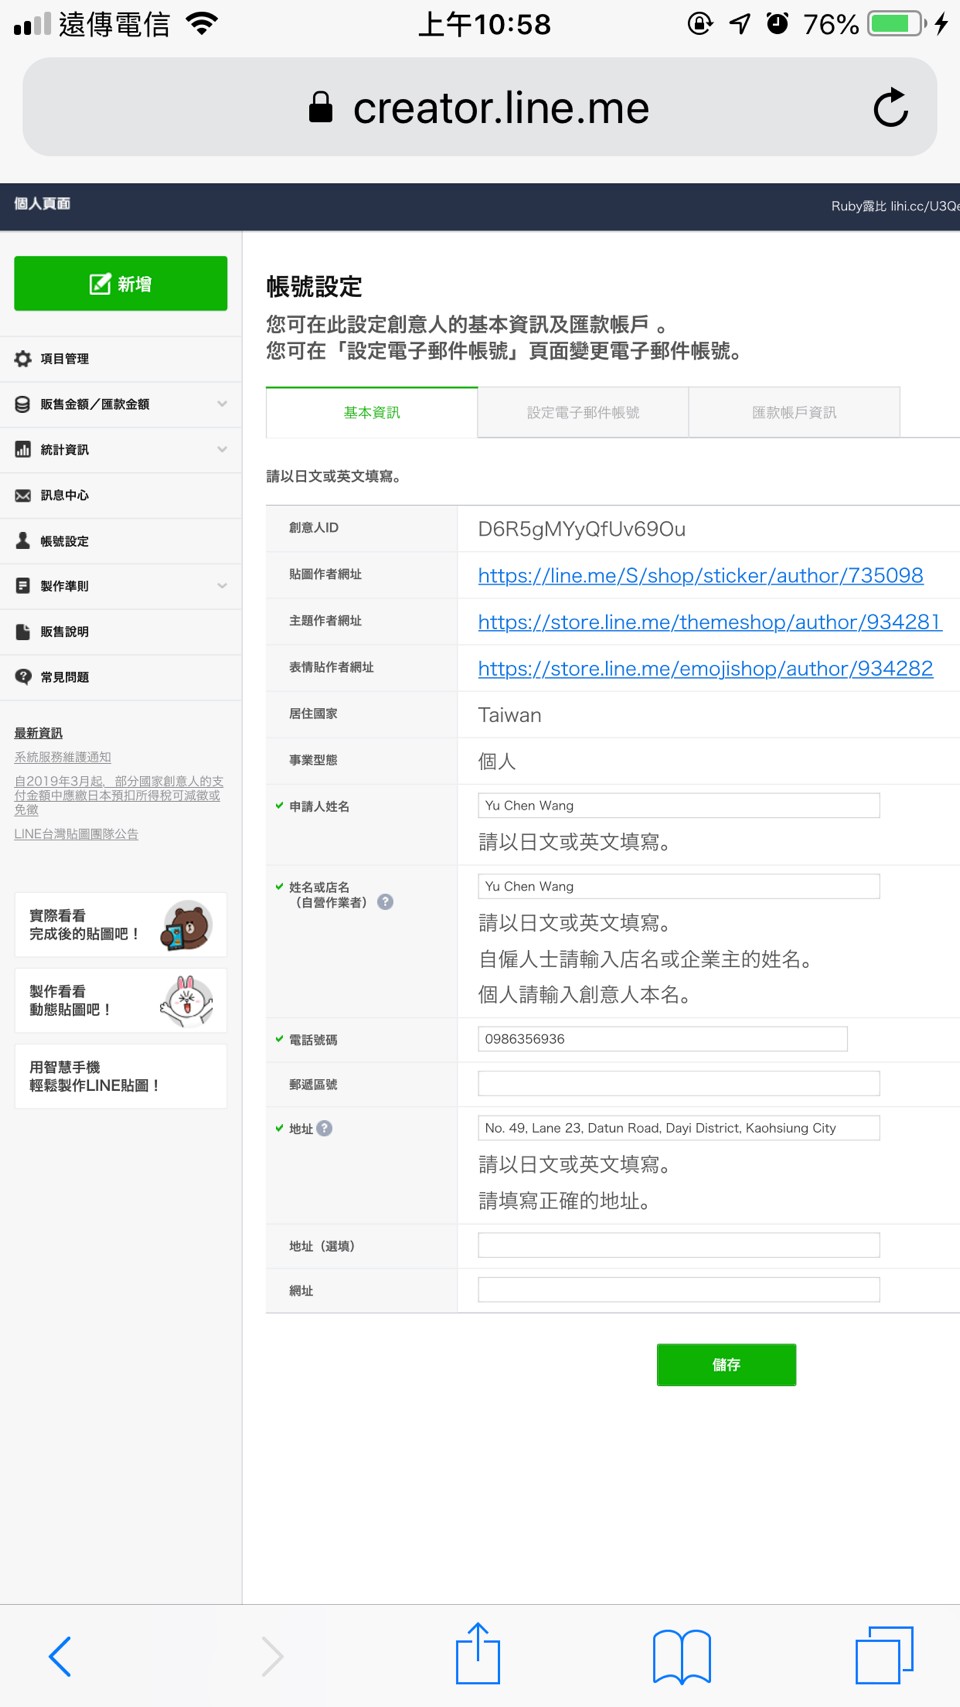The image size is (960, 1707).
Task: Tap the Safari share icon
Action: coord(478,1654)
